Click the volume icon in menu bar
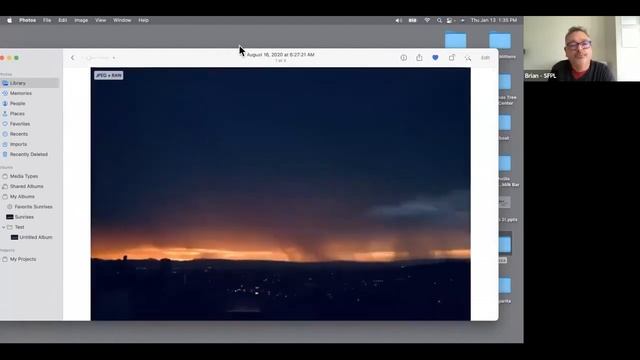640x360 pixels. pyautogui.click(x=398, y=20)
